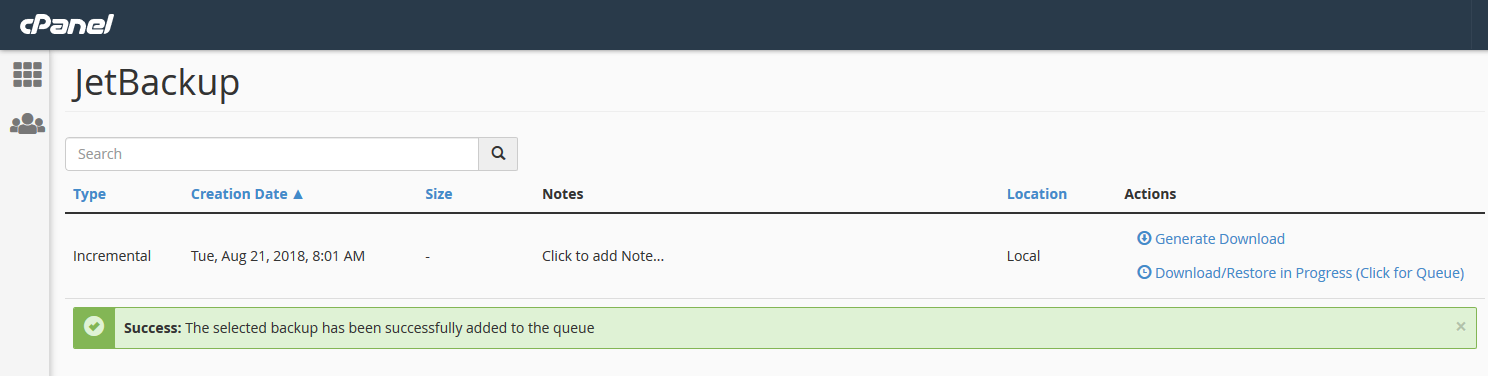Click the Notes column header
Image resolution: width=1488 pixels, height=376 pixels.
pyautogui.click(x=562, y=194)
